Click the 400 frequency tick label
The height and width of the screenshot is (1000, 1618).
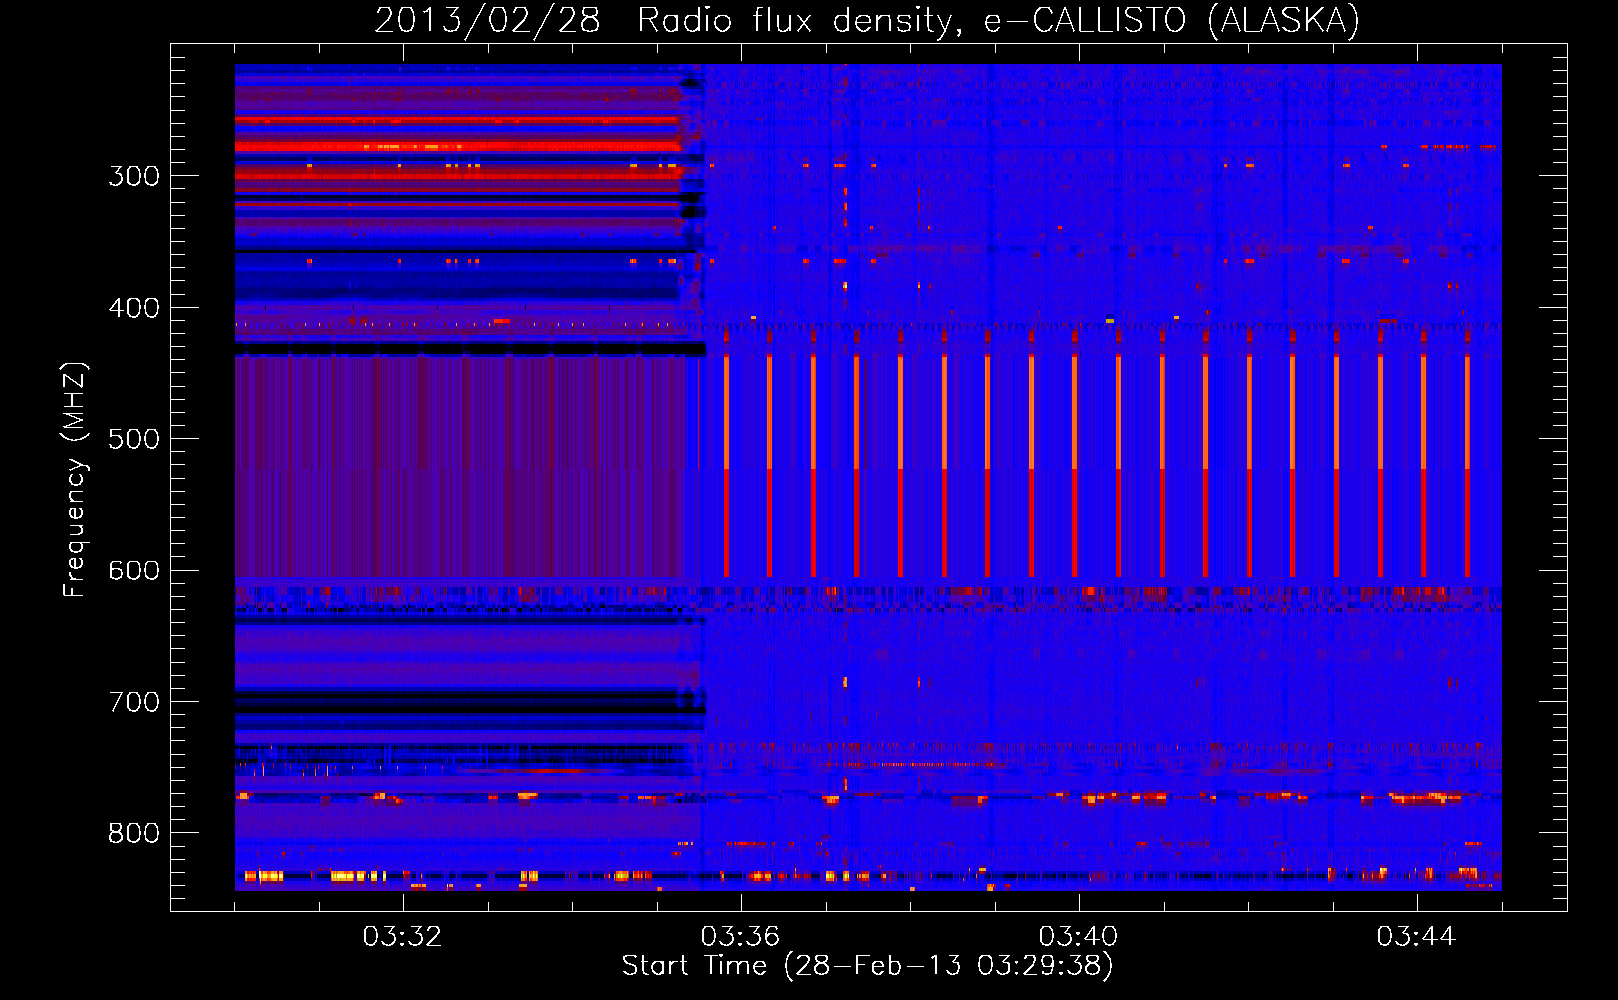coord(134,308)
